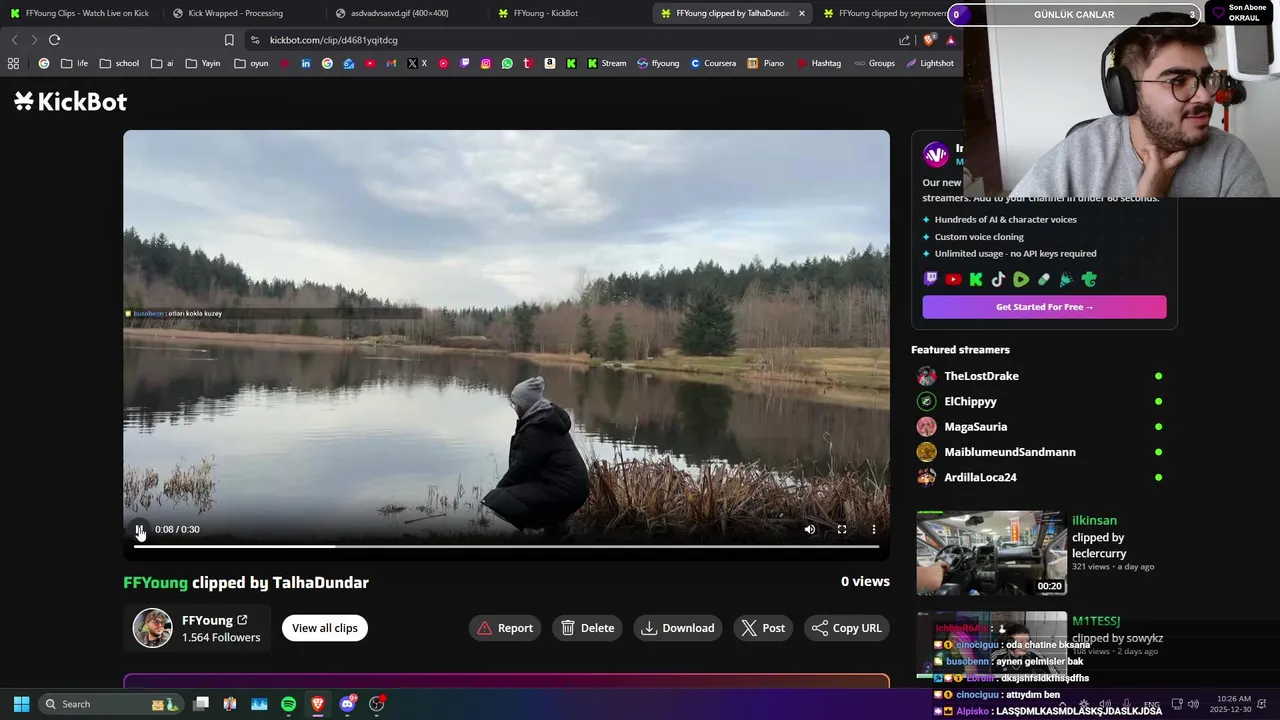Open the video player more options menu
Image resolution: width=1280 pixels, height=720 pixels.
[x=874, y=529]
